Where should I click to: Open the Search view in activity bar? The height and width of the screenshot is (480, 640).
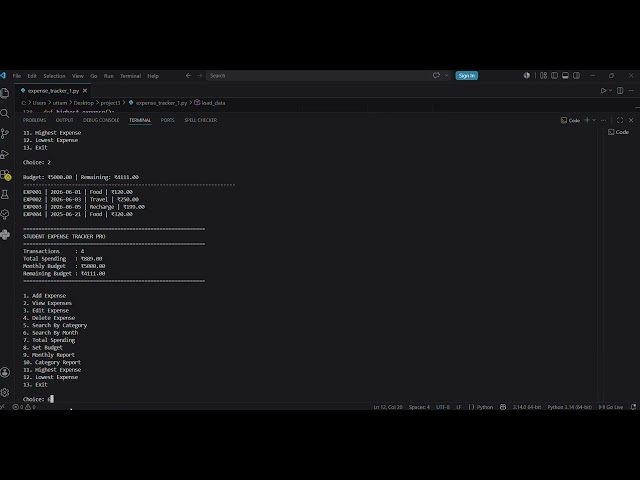tap(5, 113)
